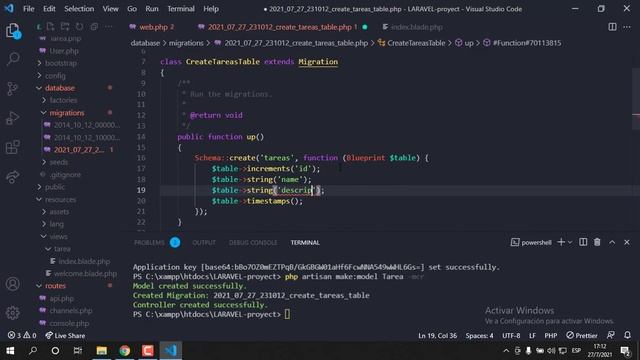Click Ln 19, Col 36 cursor position
This screenshot has height=360, width=640.
(x=437, y=336)
